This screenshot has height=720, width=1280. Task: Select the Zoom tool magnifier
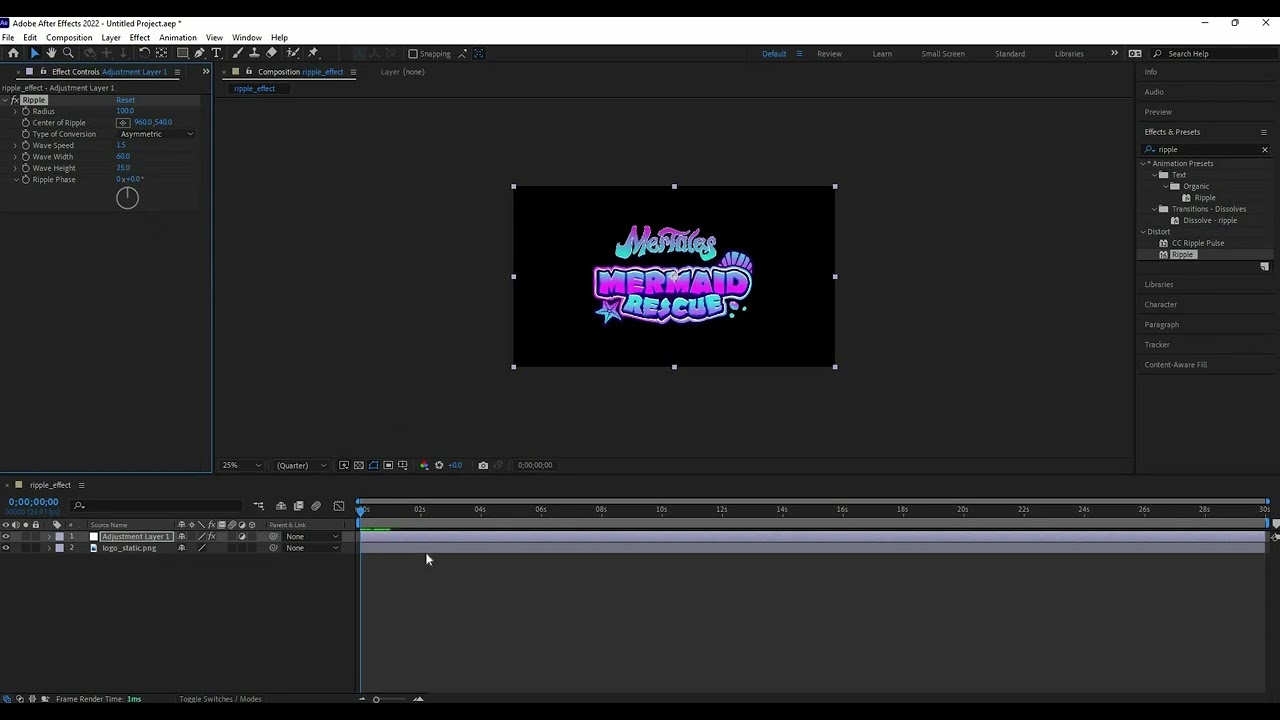pos(68,53)
